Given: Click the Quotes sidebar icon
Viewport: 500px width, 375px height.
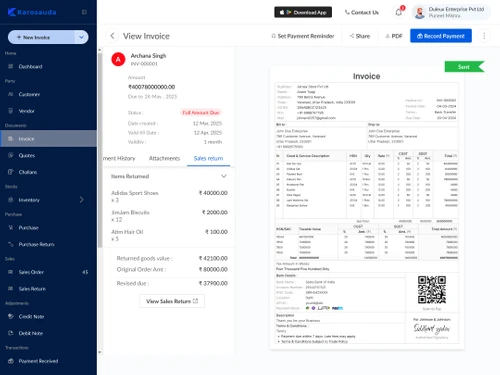Looking at the screenshot, I should pos(11,155).
